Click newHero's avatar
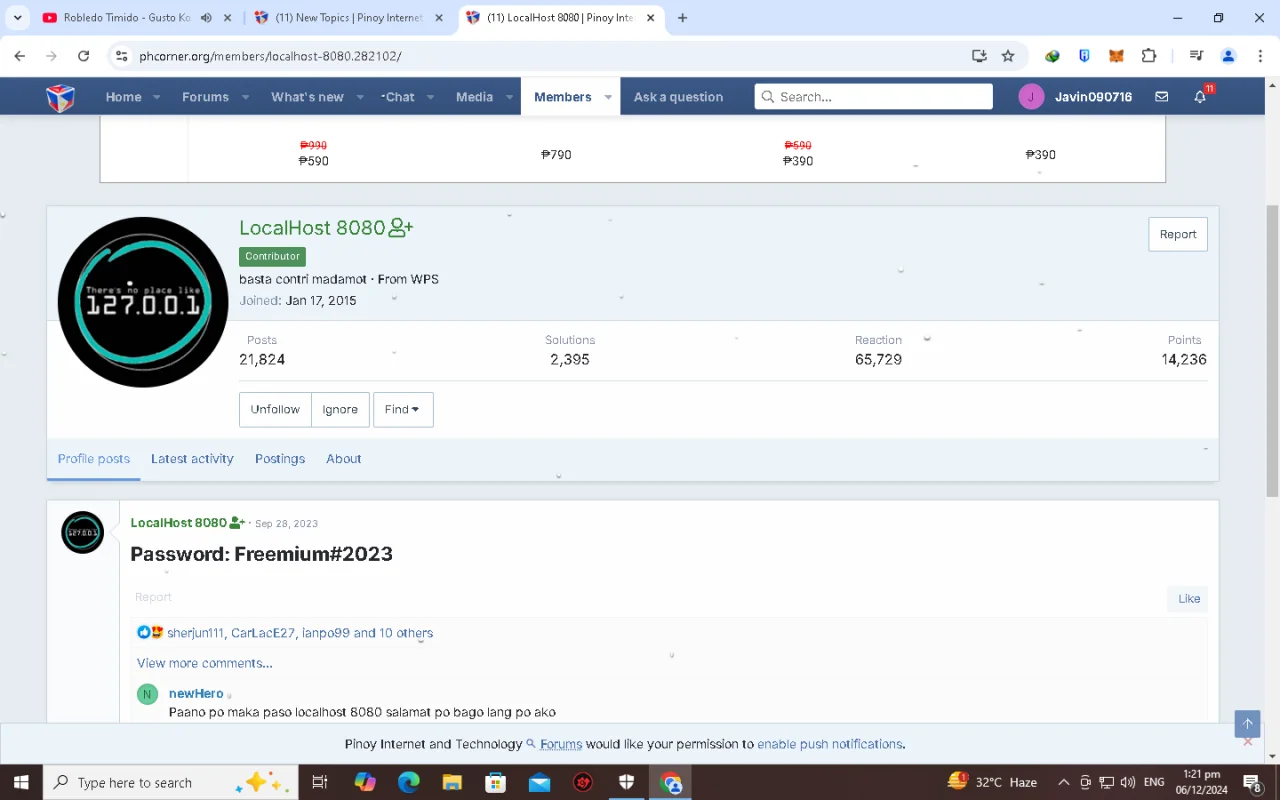 (148, 694)
